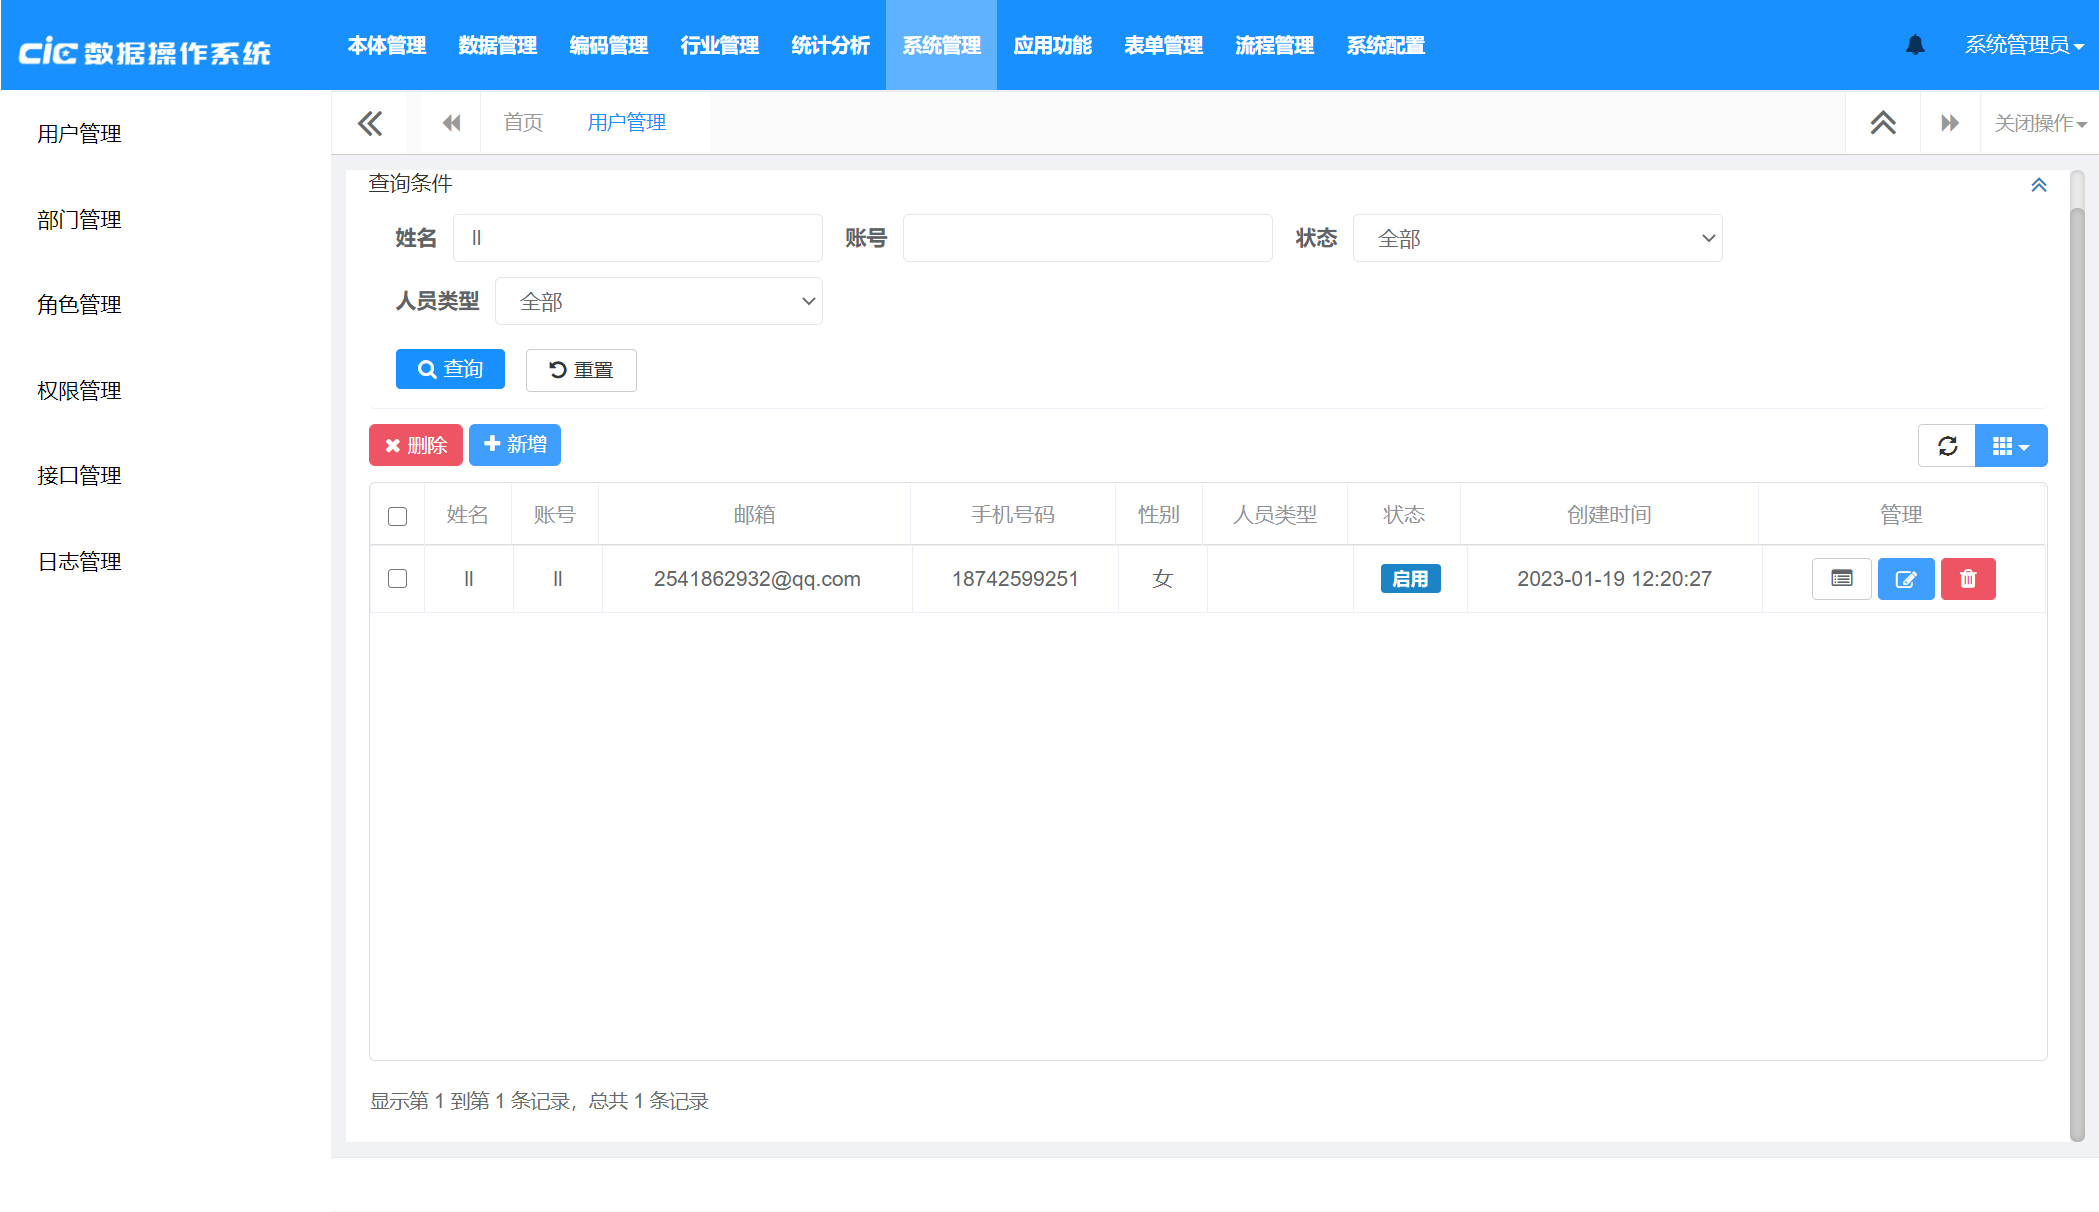Click the blue 查询 button
This screenshot has height=1212, width=2099.
tap(450, 369)
